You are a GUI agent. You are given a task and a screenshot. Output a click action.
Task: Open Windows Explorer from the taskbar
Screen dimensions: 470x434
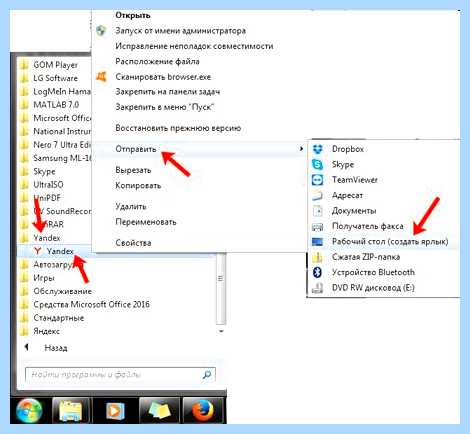(70, 411)
